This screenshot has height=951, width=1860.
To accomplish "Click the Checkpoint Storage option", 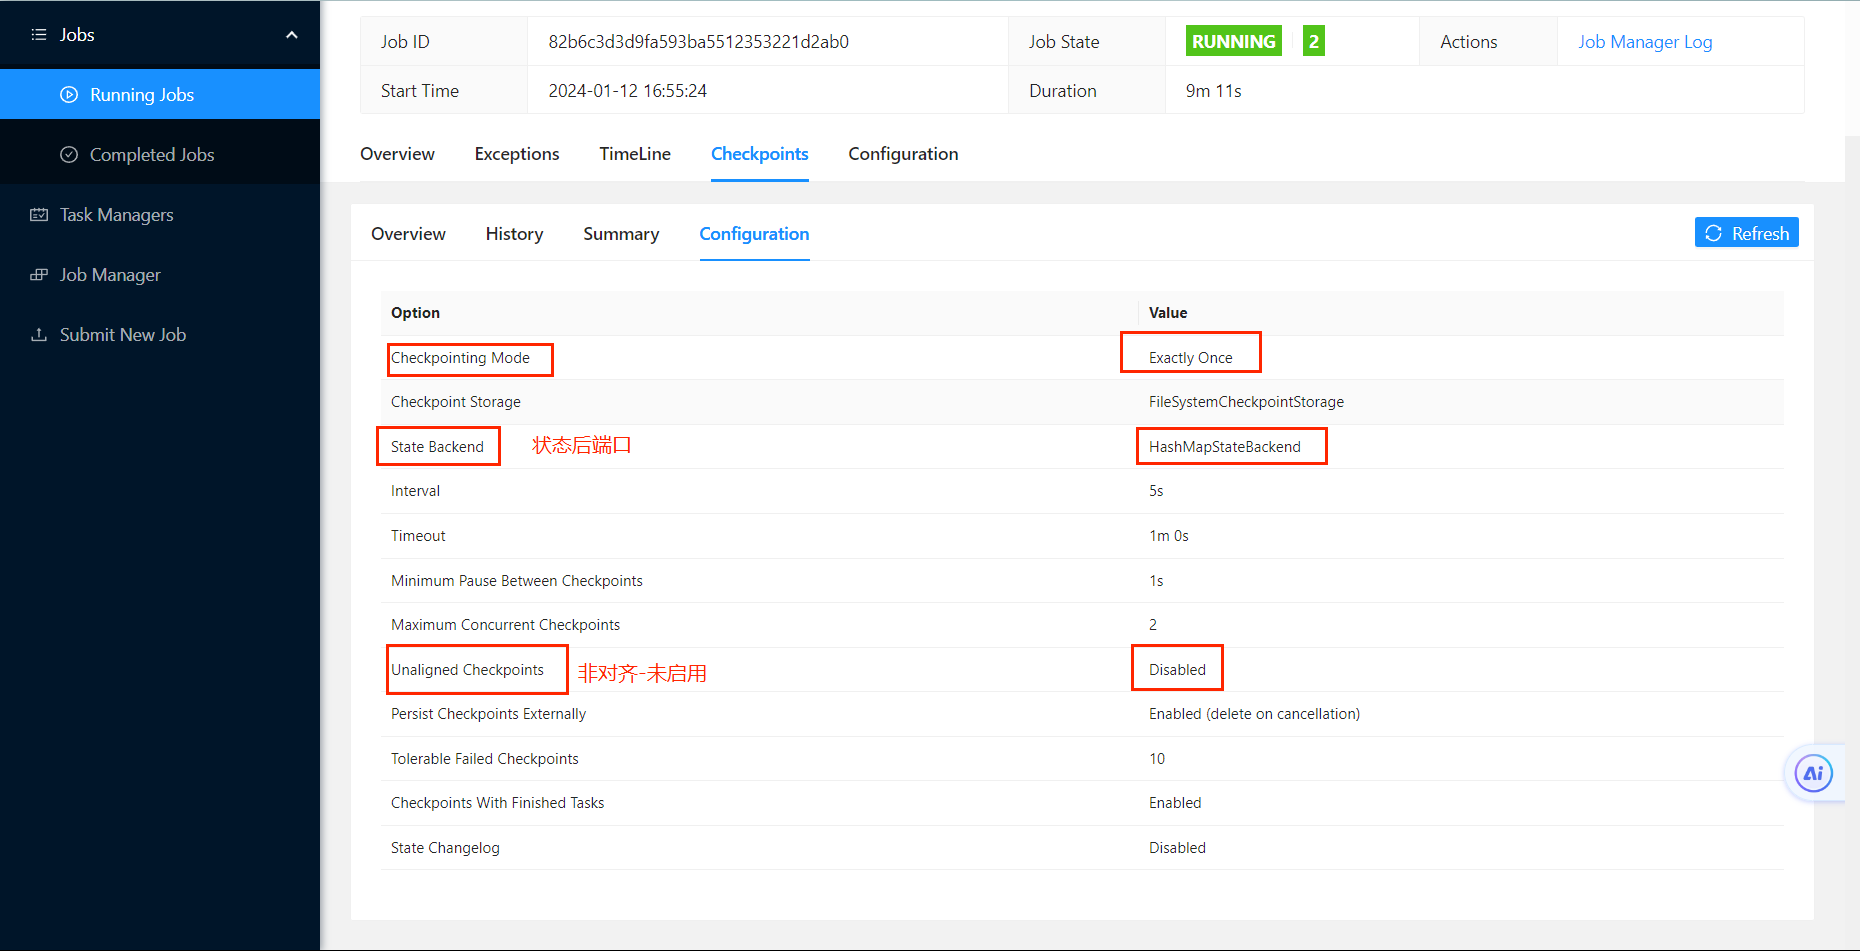I will pos(455,402).
